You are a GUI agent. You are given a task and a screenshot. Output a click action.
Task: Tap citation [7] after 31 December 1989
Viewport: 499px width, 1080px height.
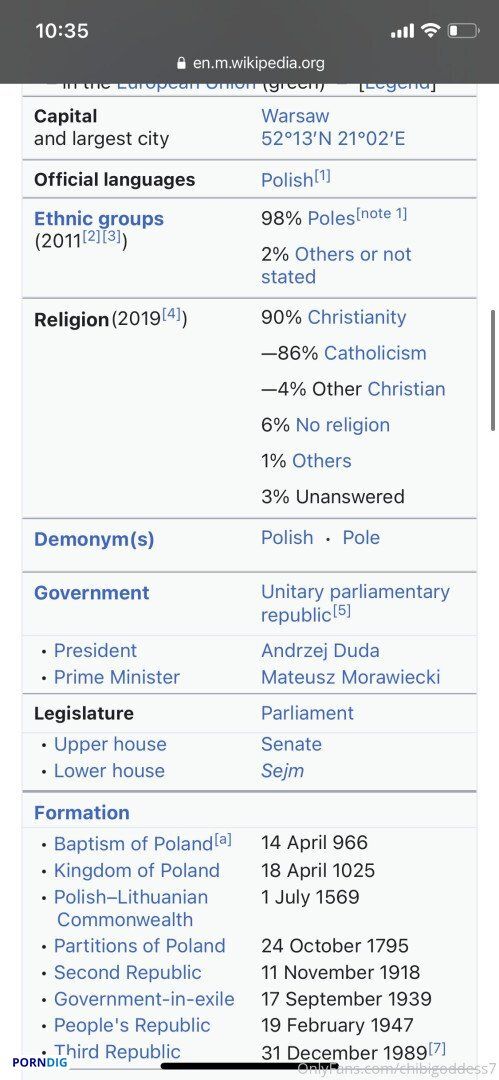tap(437, 1048)
